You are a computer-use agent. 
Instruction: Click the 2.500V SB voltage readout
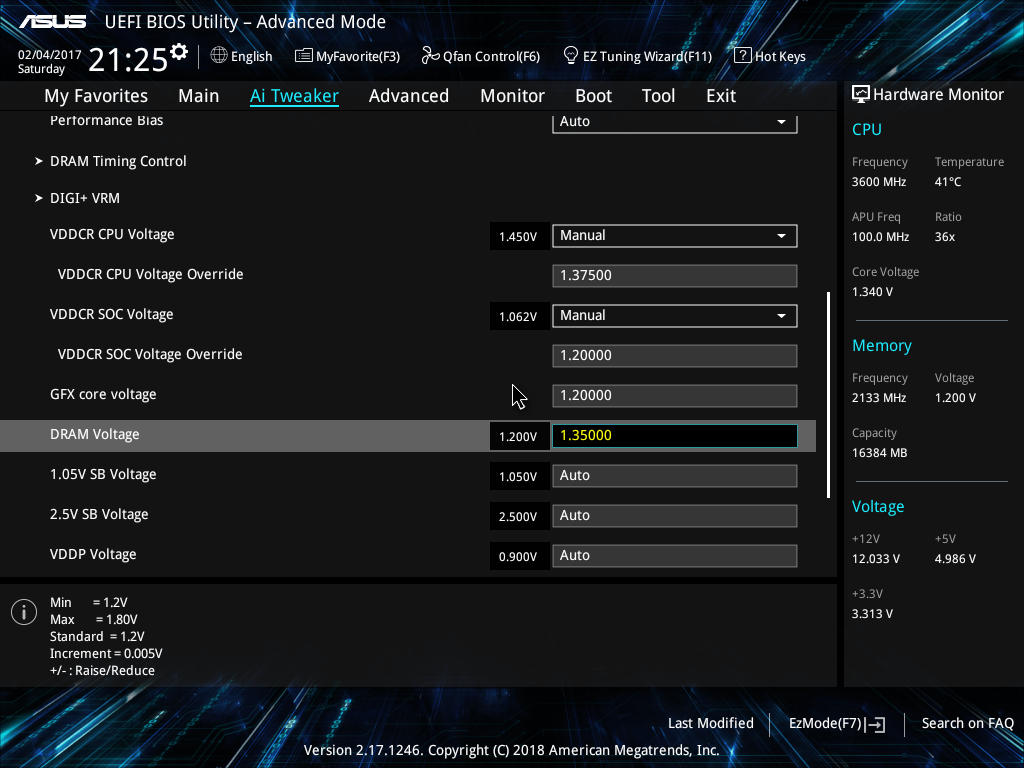[518, 517]
